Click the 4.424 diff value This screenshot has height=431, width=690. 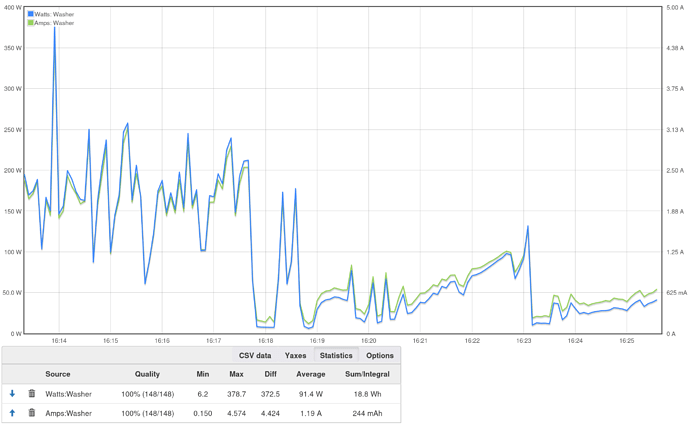tap(270, 413)
